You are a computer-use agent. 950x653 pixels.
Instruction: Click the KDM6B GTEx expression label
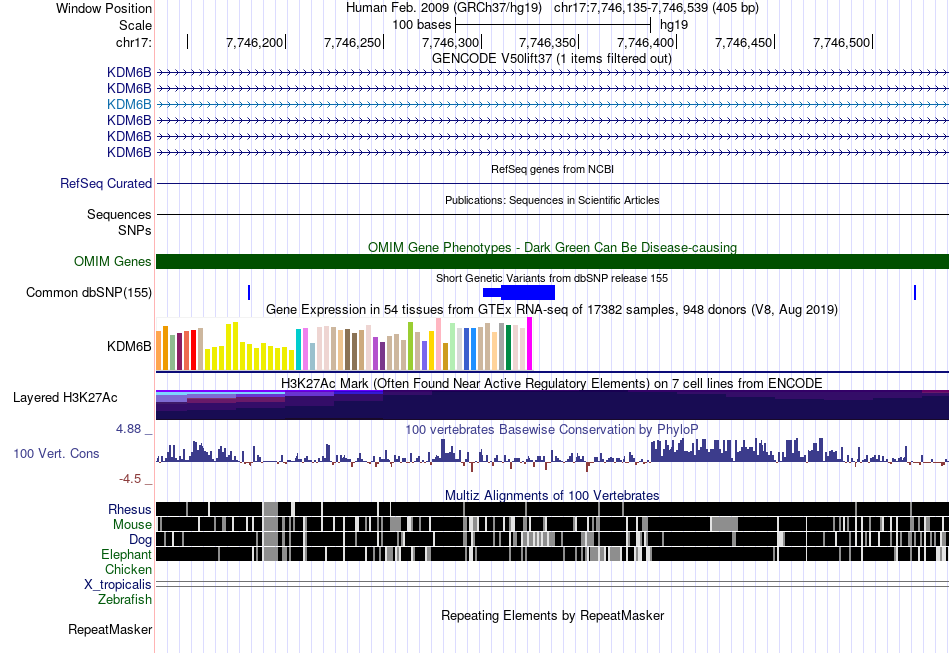pyautogui.click(x=129, y=346)
